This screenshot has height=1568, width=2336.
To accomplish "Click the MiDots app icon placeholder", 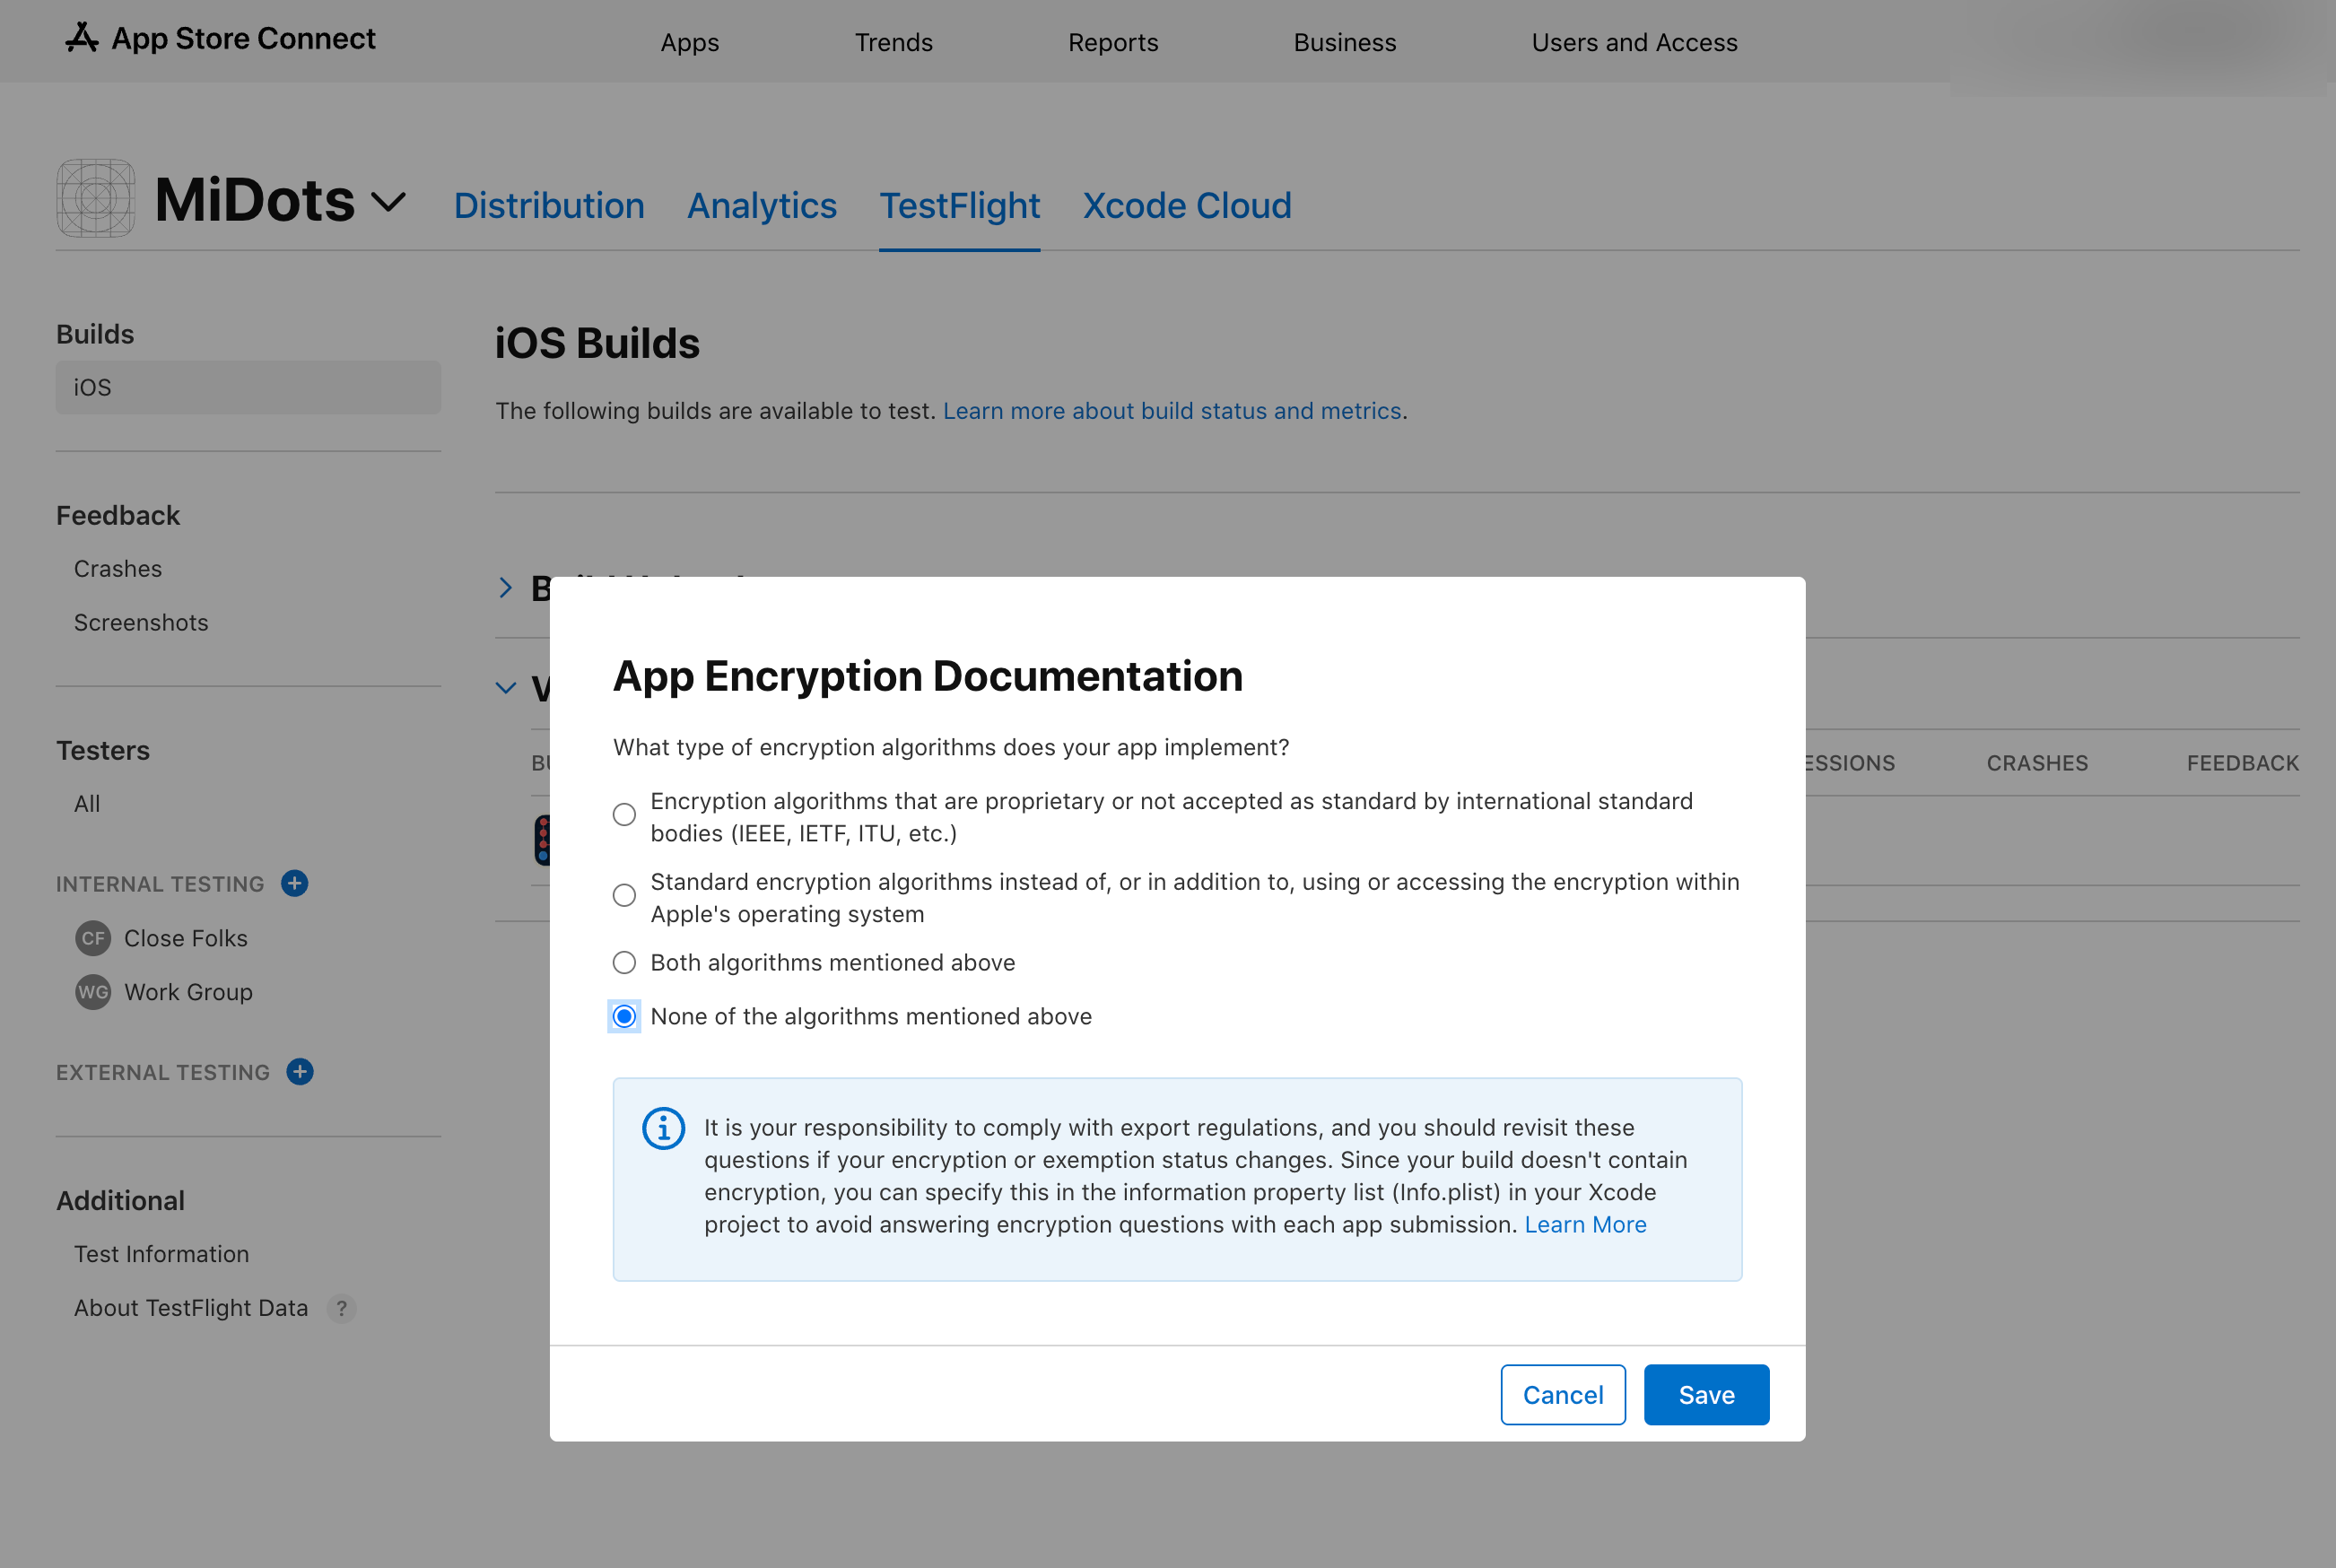I will coord(96,198).
